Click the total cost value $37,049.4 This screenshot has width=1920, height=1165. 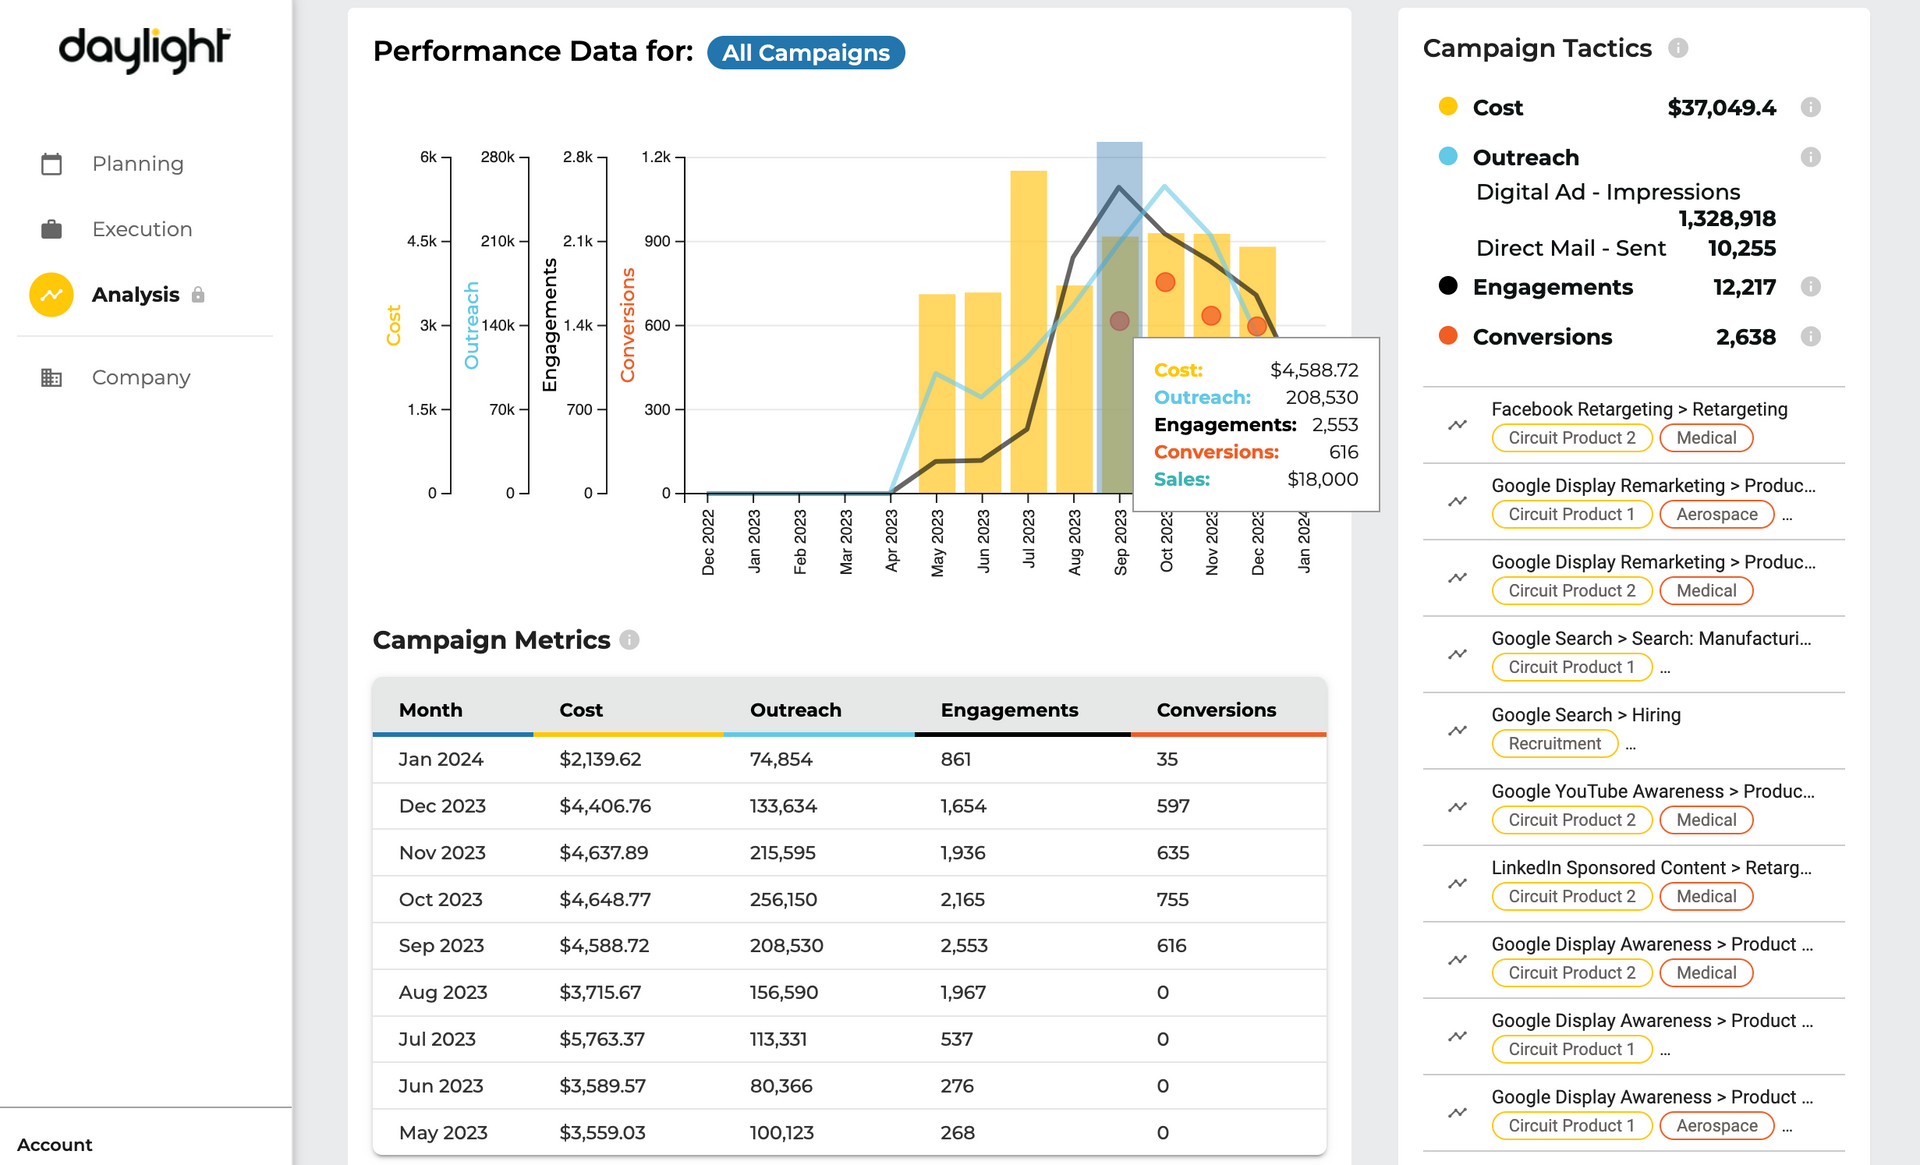click(x=1721, y=107)
